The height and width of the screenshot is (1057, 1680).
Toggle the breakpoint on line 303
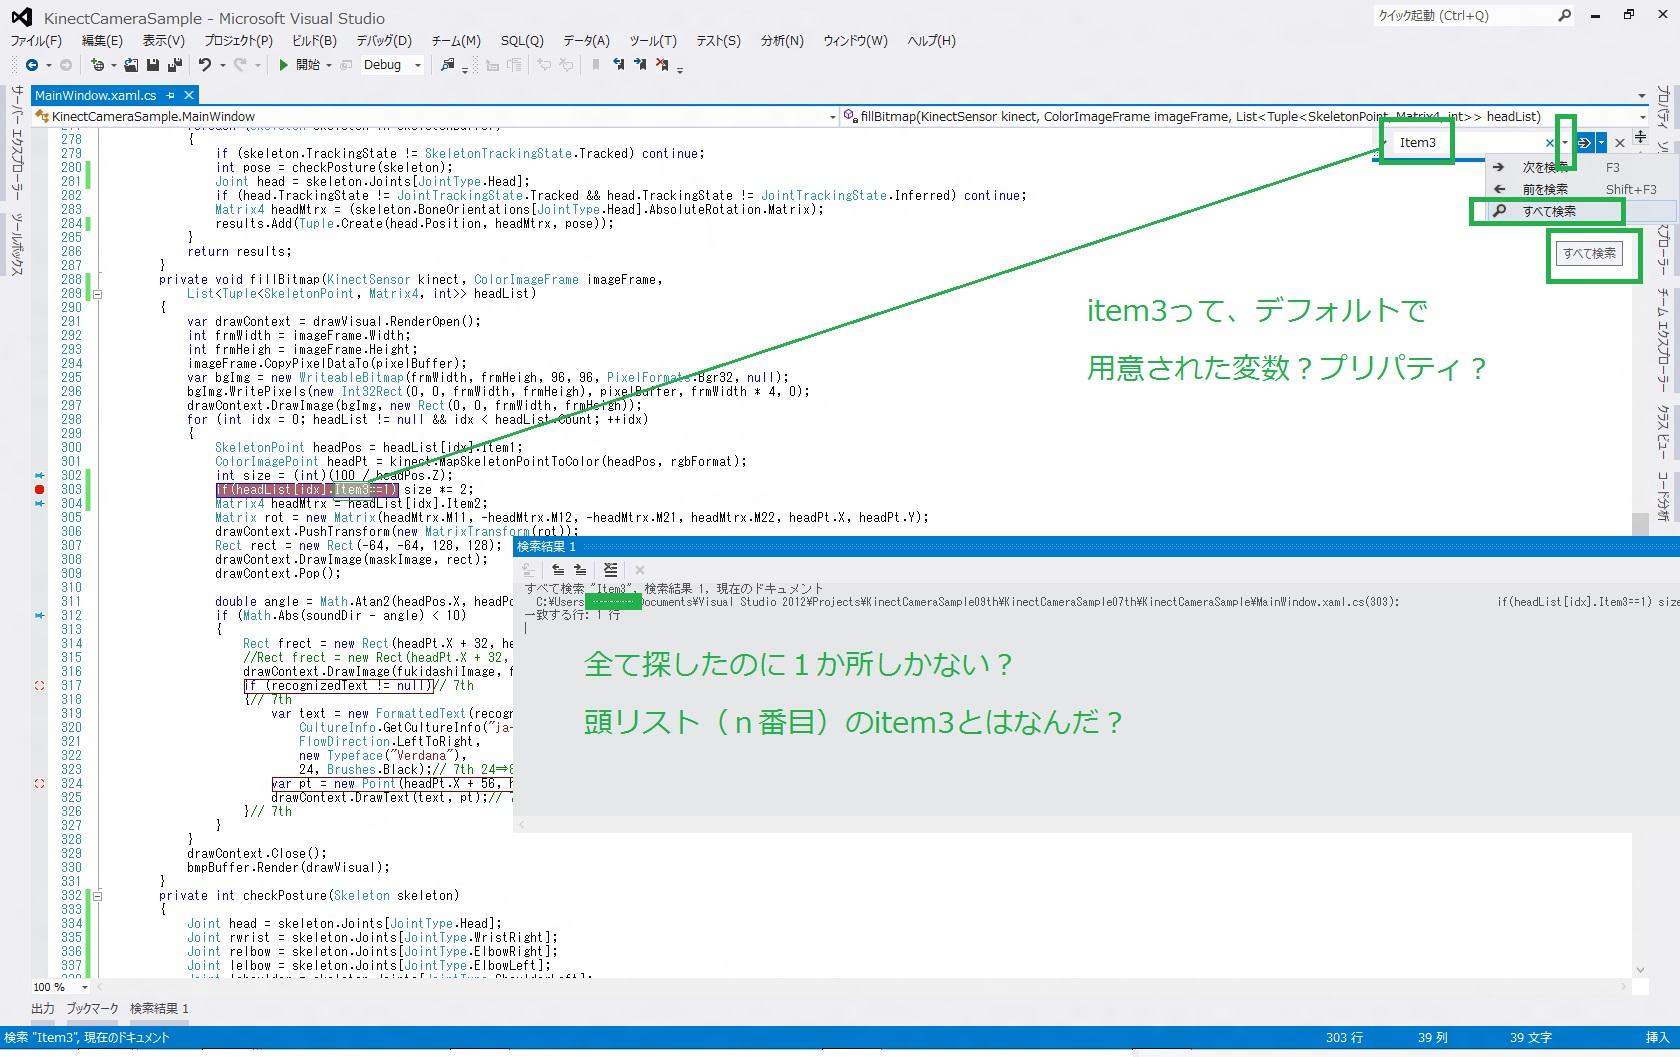point(40,490)
